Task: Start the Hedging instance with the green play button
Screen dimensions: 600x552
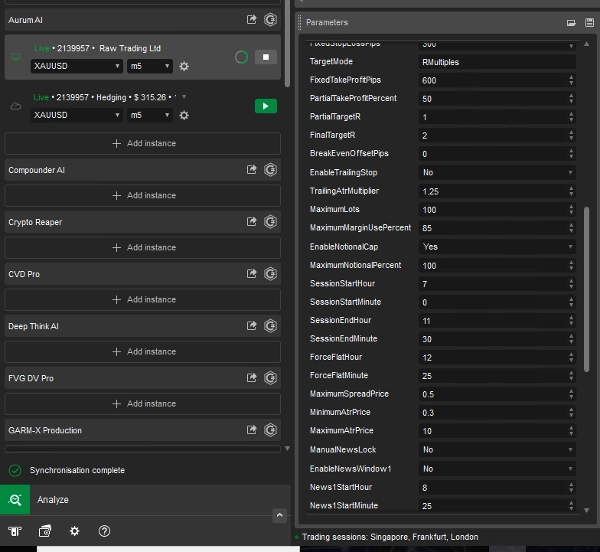Action: [266, 106]
